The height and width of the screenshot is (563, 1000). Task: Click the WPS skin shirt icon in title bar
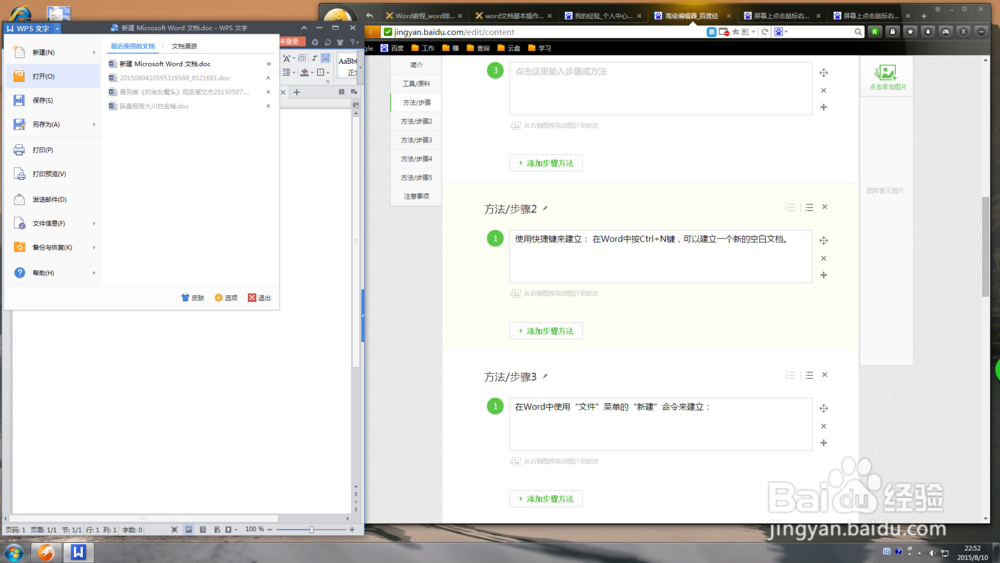tap(340, 42)
